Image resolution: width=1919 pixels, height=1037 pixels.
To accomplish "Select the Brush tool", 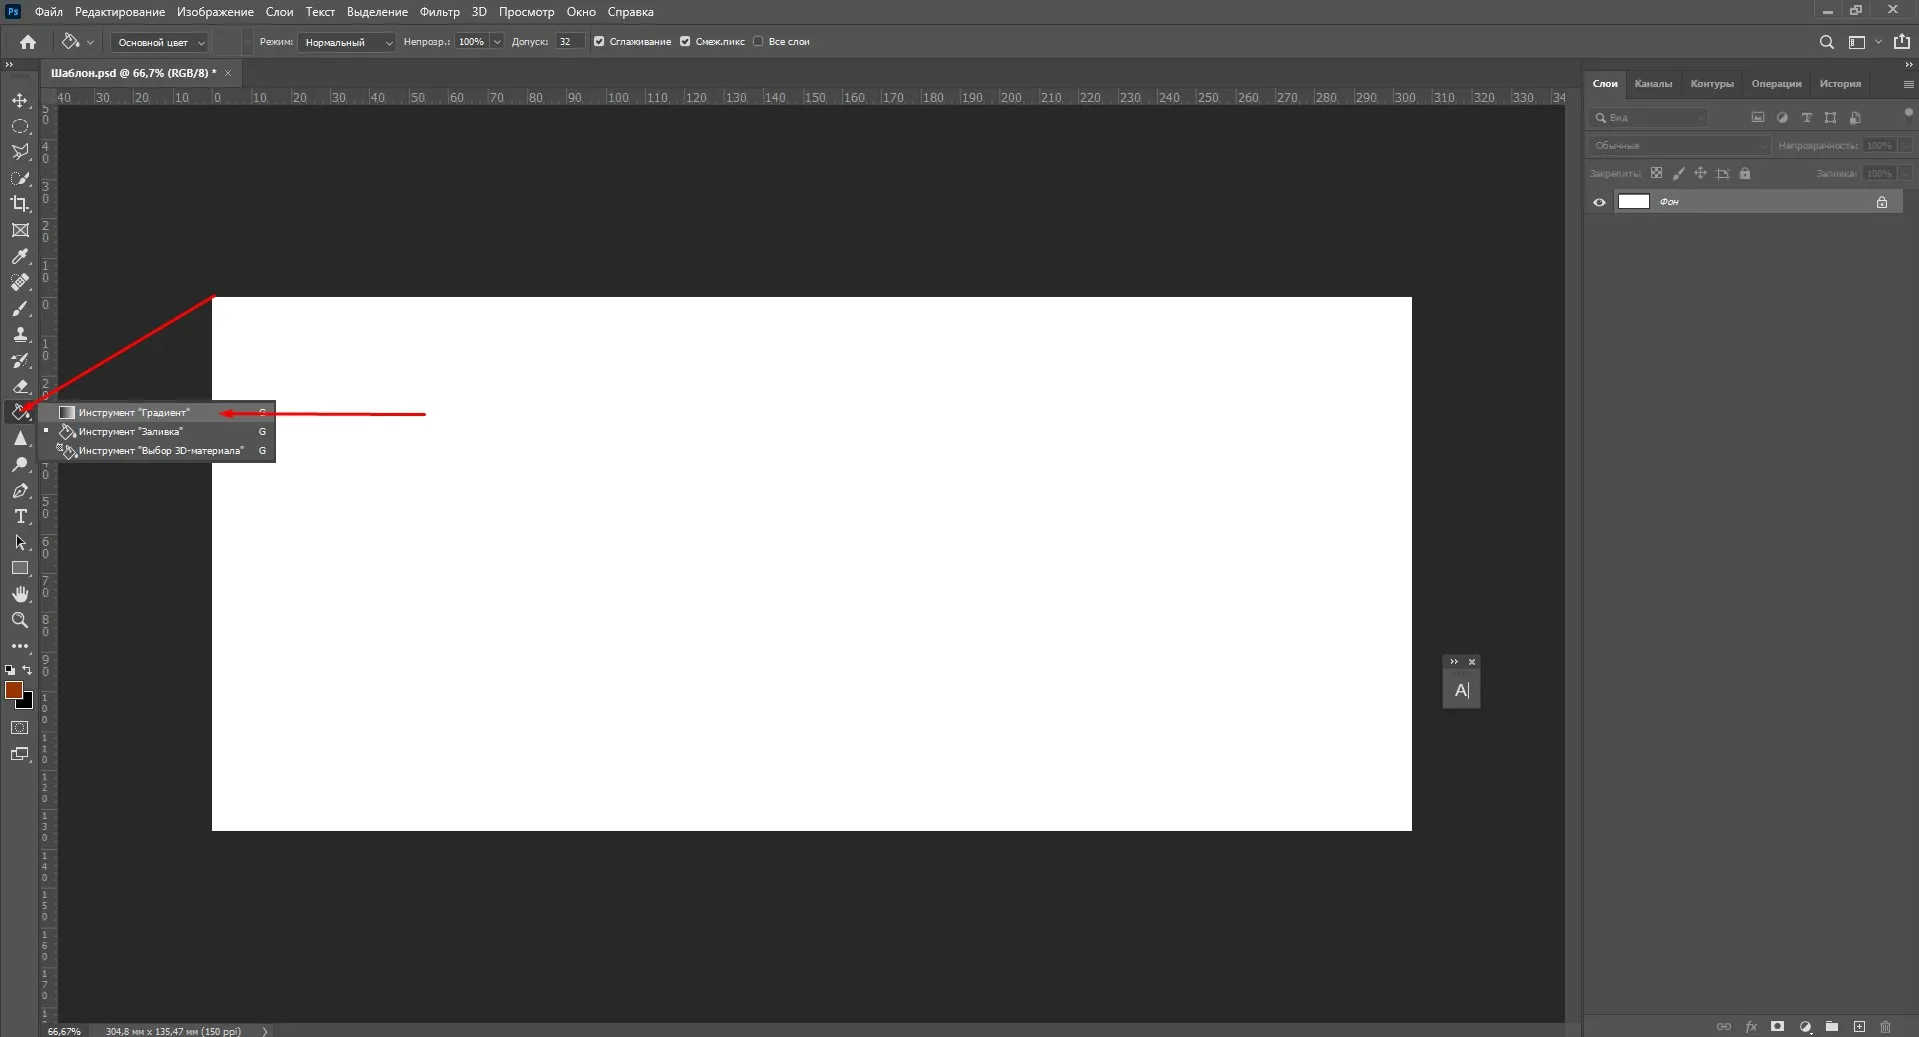I will point(20,308).
